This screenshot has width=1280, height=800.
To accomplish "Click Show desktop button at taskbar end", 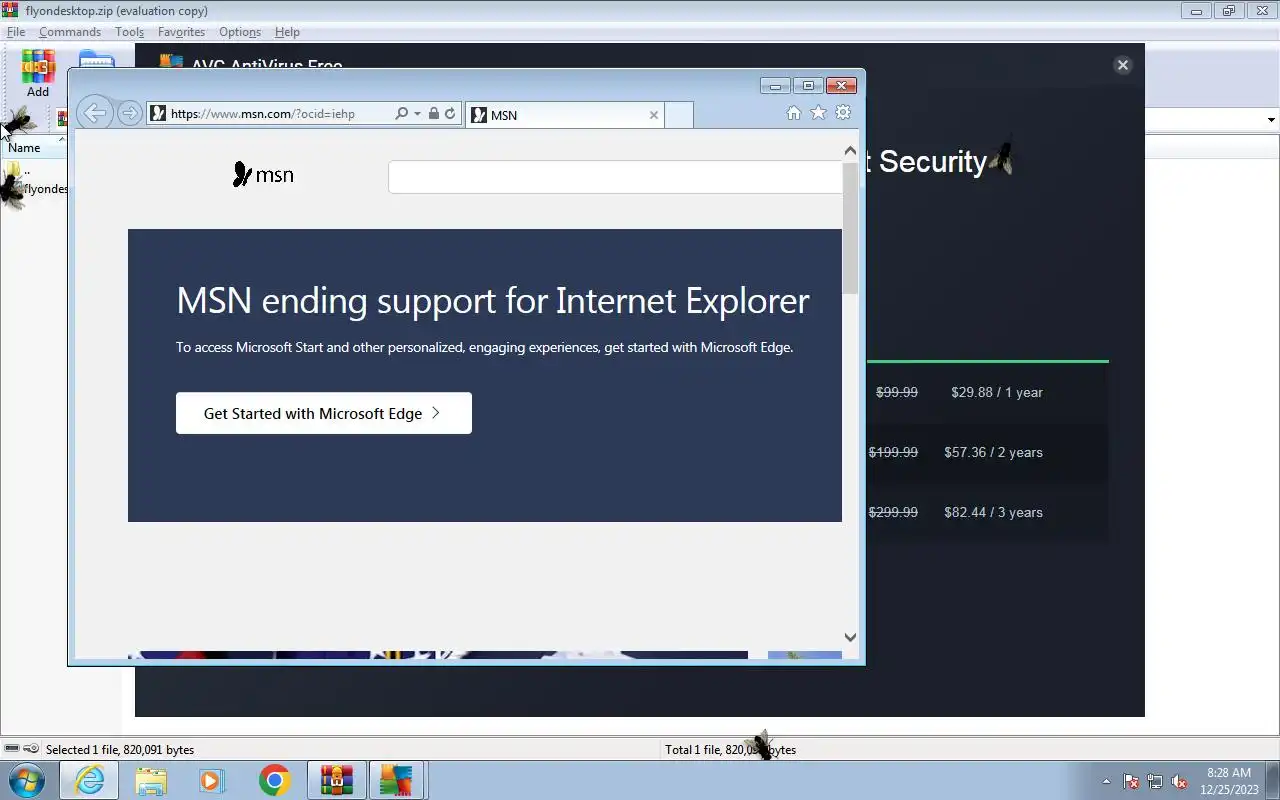I will coord(1273,780).
